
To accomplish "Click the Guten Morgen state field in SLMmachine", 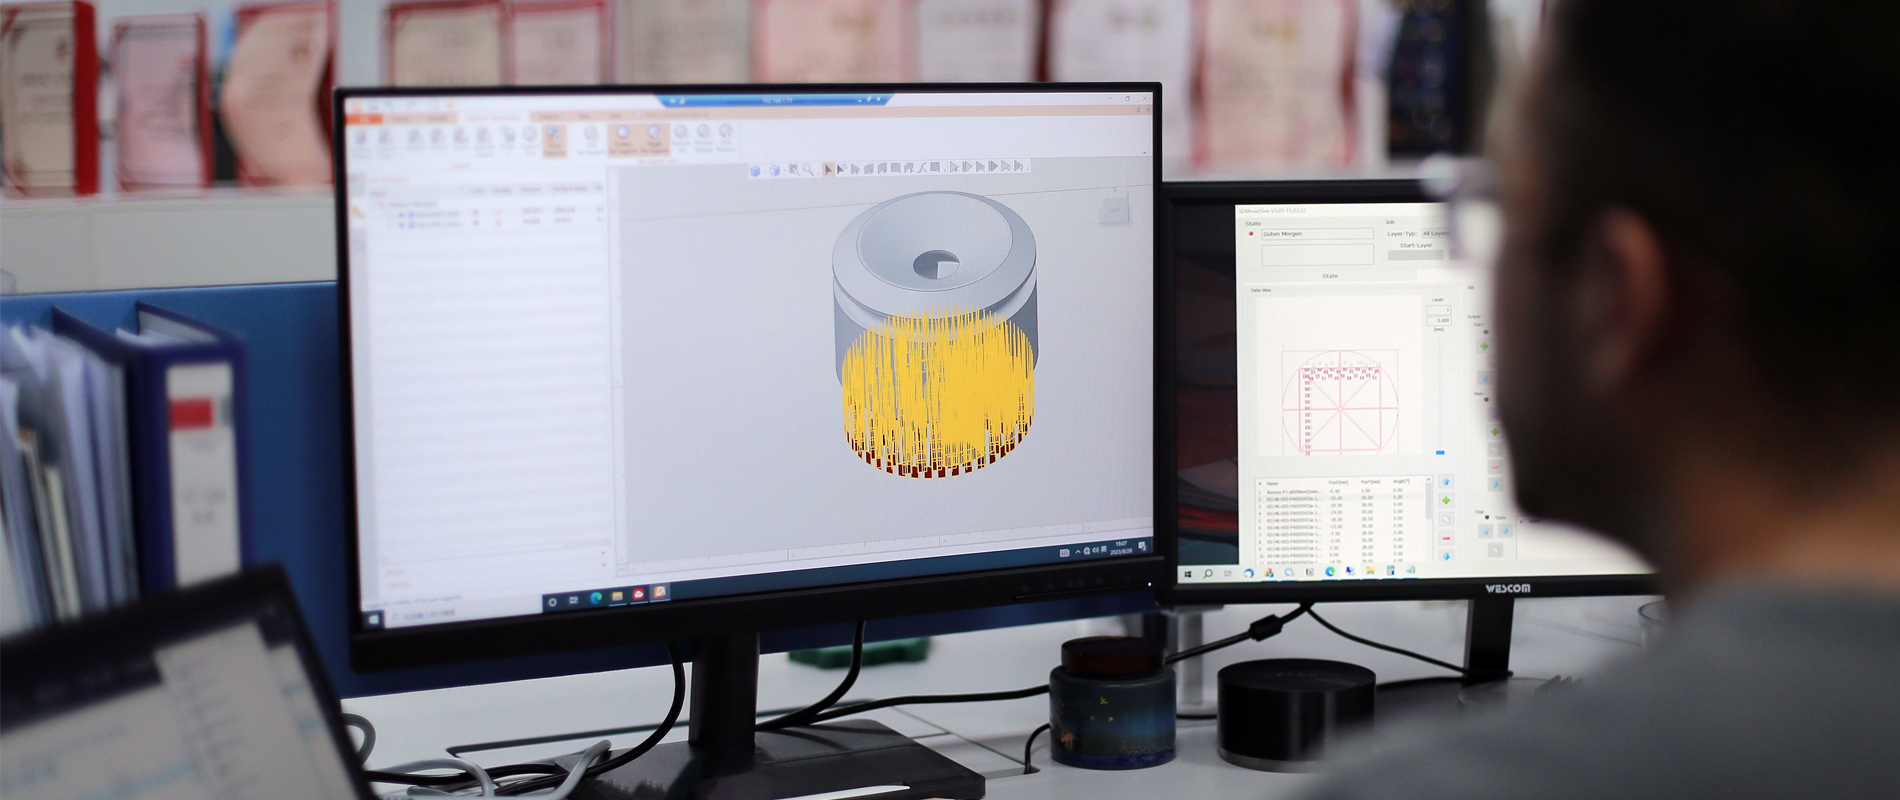I will point(1317,234).
